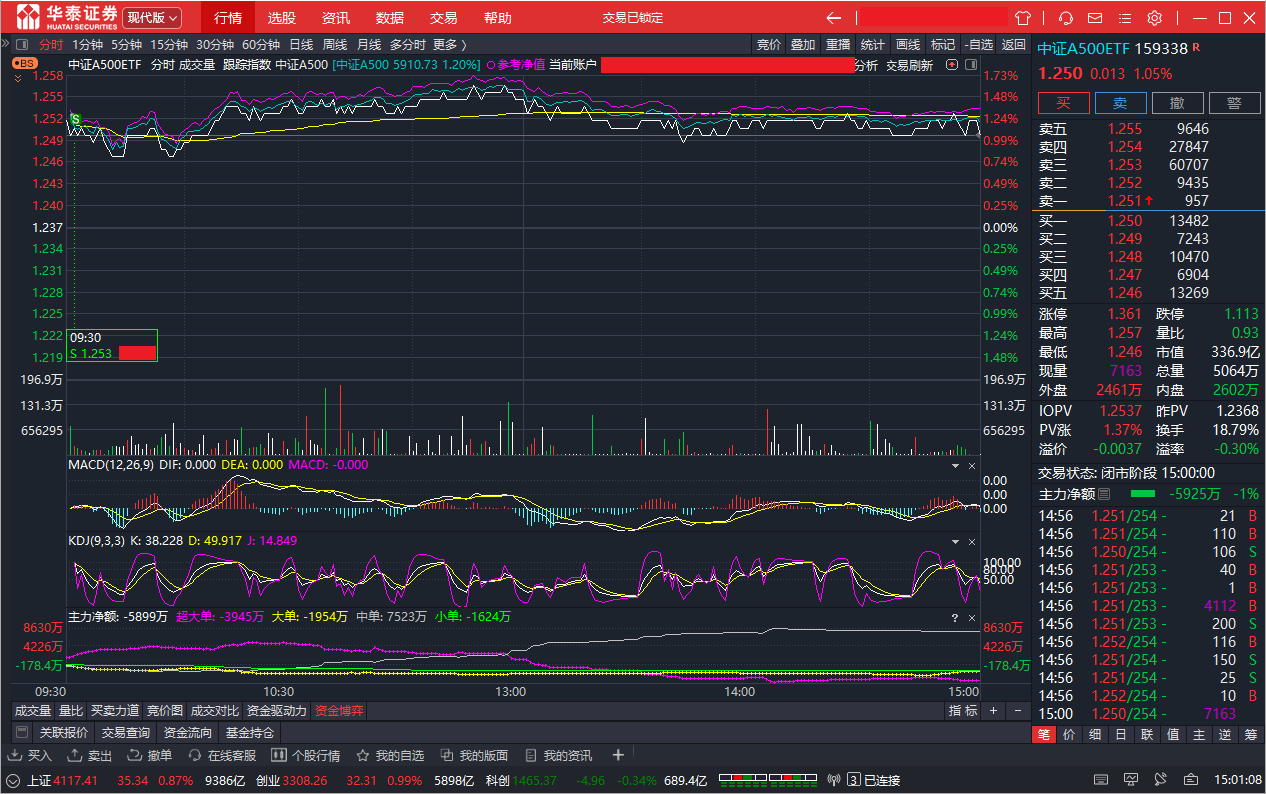This screenshot has height=794, width=1266.
Task: Close the KDJ indicator panel
Action: (971, 542)
